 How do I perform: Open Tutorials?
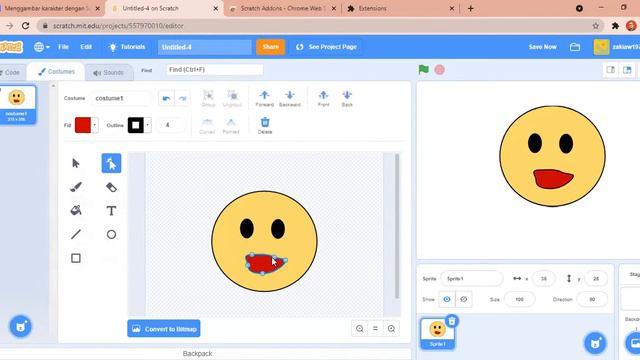click(x=127, y=47)
